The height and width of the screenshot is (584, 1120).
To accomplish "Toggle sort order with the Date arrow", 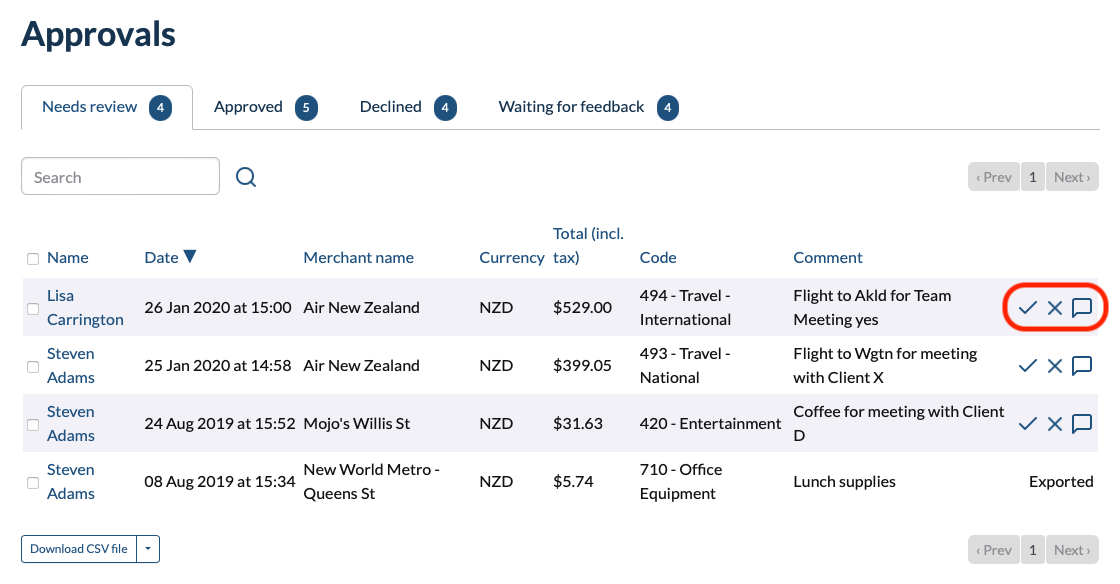I will pyautogui.click(x=190, y=257).
